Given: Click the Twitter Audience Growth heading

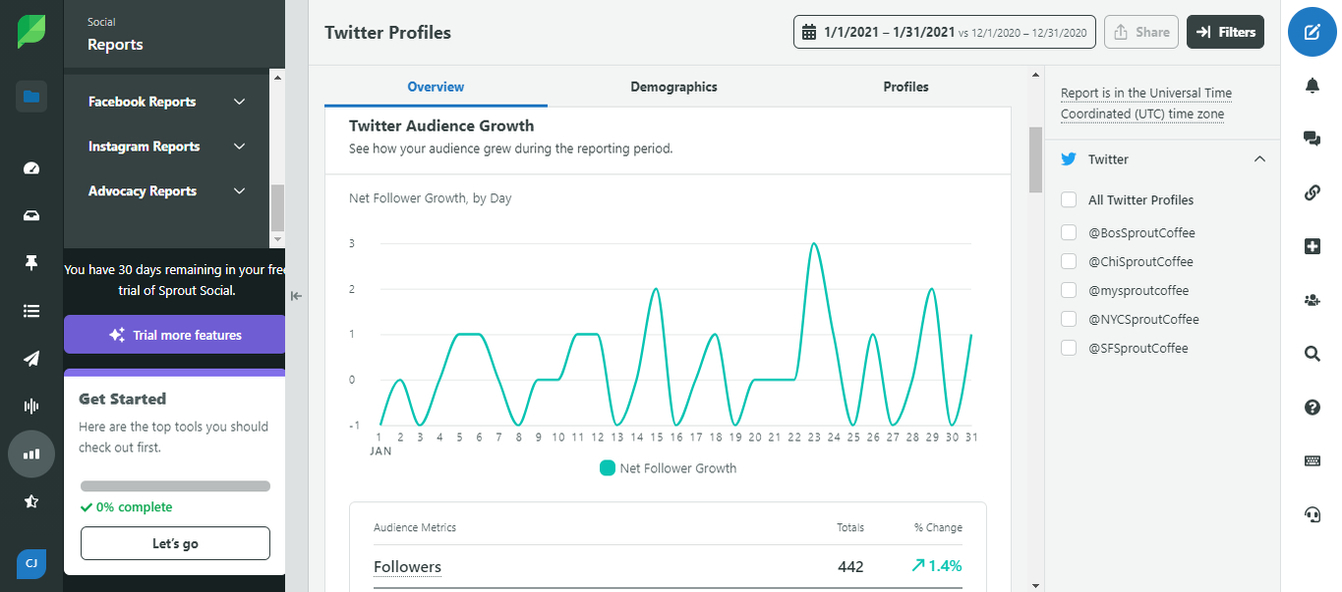Looking at the screenshot, I should pyautogui.click(x=441, y=126).
